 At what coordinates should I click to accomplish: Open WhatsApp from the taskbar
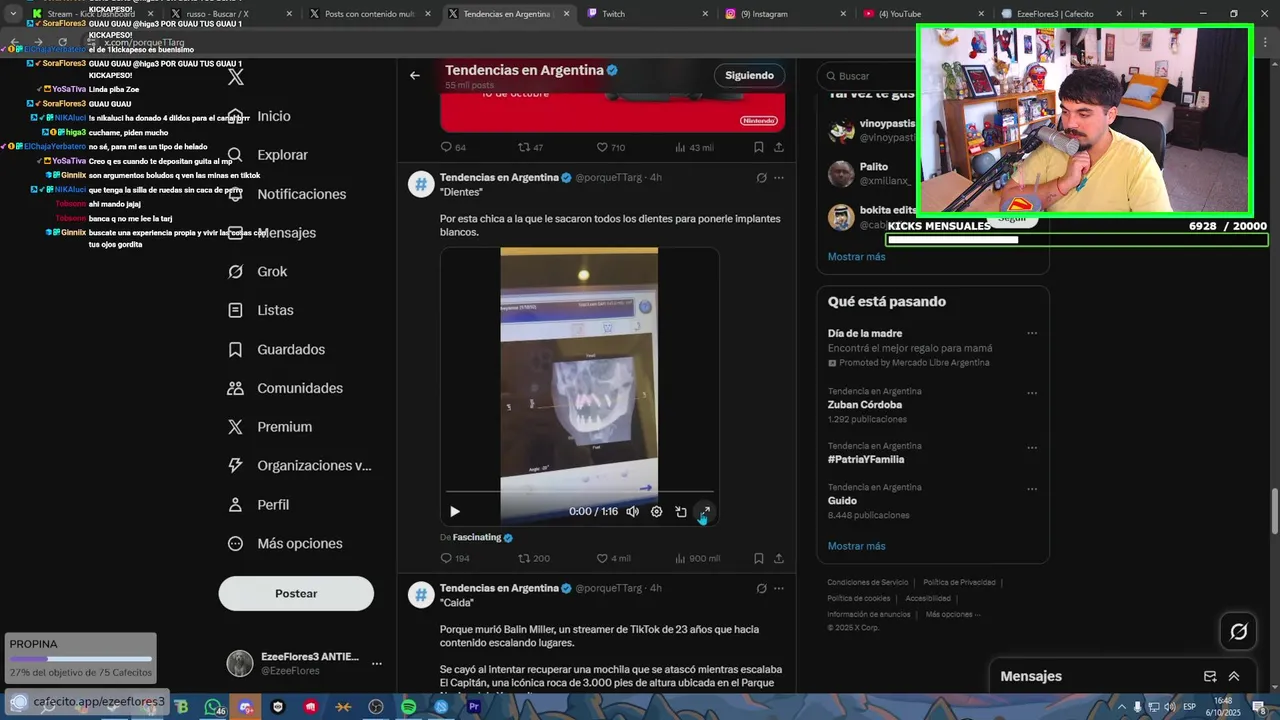[x=213, y=707]
